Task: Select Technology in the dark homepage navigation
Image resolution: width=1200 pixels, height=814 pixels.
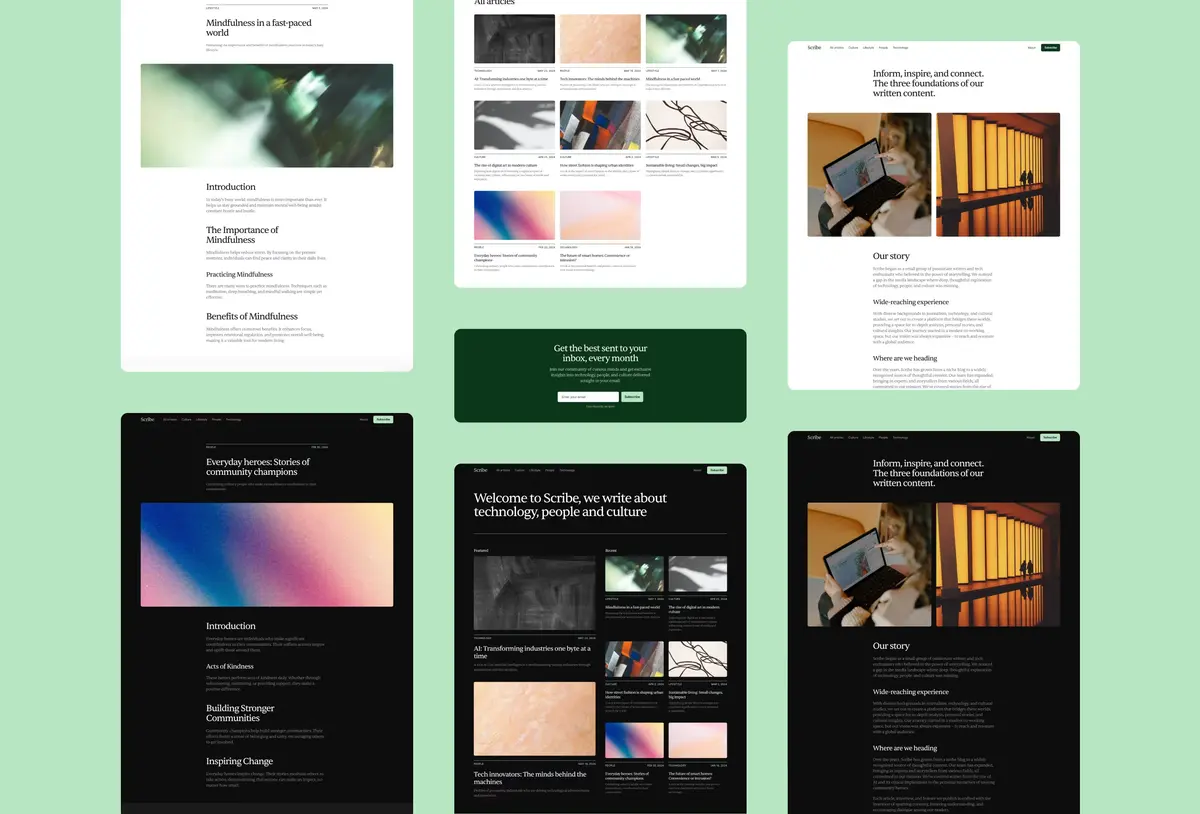Action: 567,469
